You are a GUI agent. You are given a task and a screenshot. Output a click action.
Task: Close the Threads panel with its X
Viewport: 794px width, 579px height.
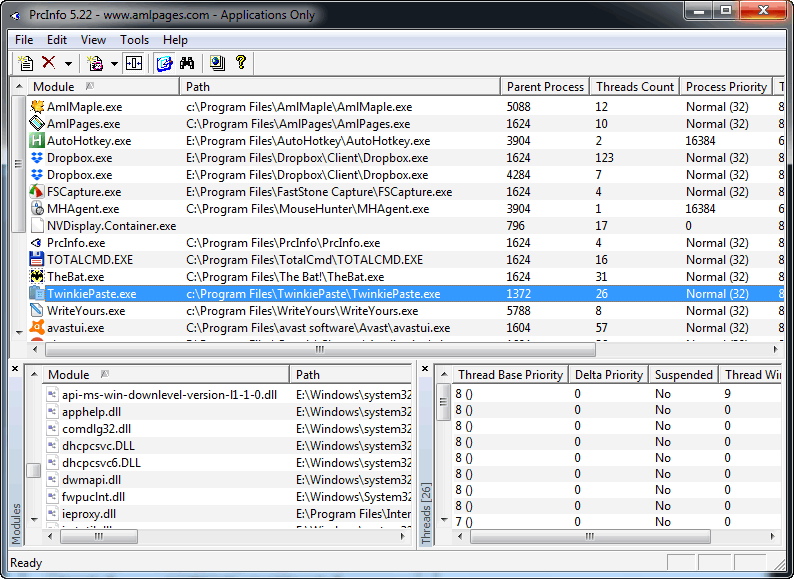(x=425, y=369)
